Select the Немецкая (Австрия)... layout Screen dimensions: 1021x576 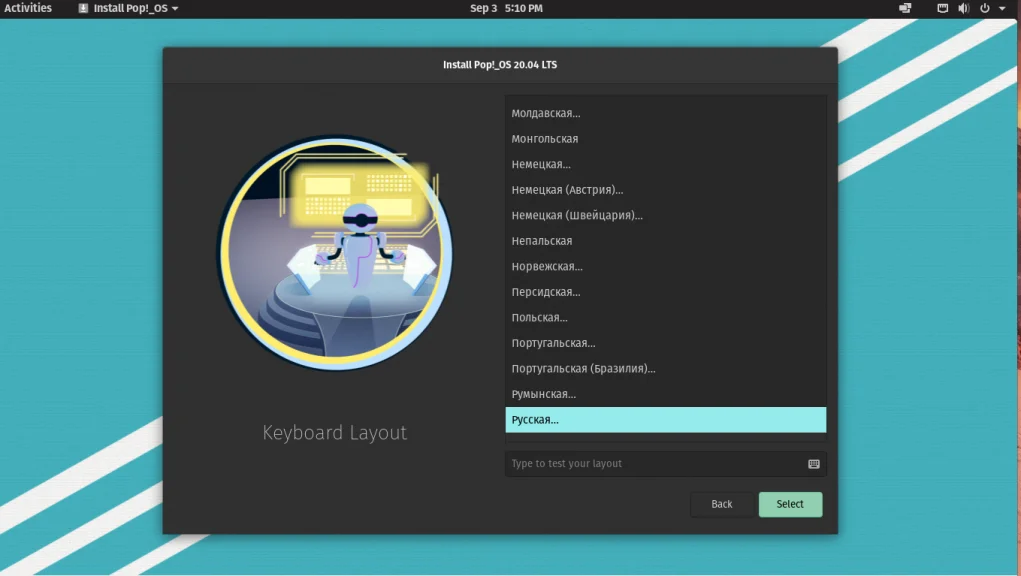(x=665, y=190)
